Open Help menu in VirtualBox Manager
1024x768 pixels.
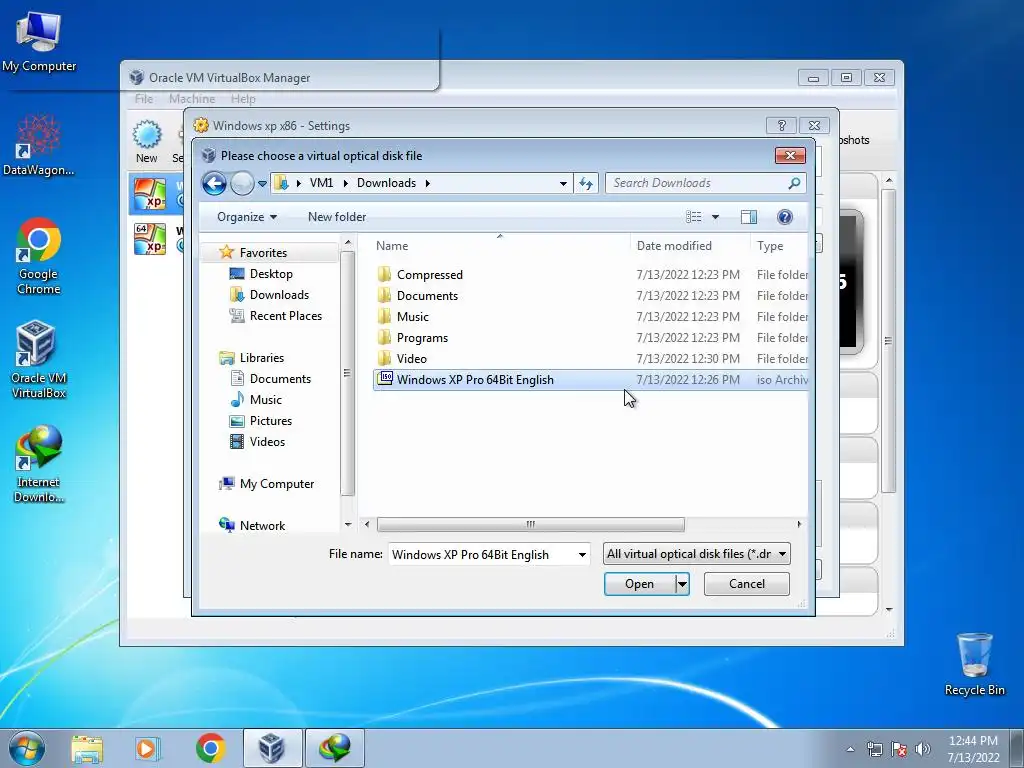click(x=243, y=99)
